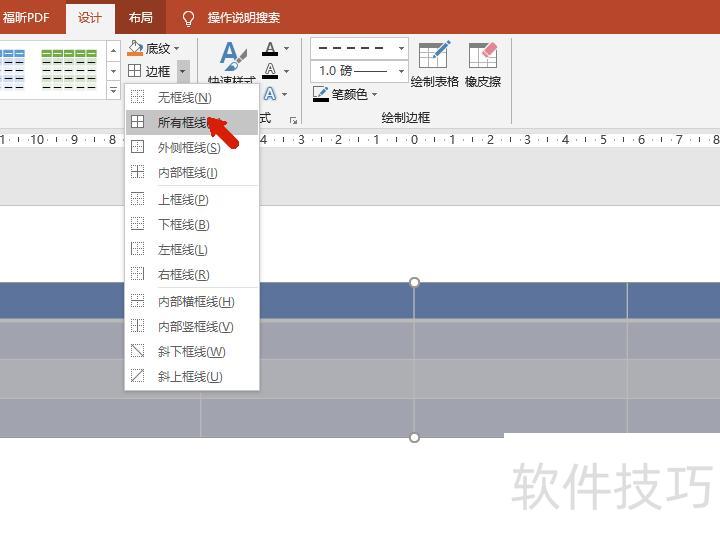Screen dimensions: 720x540
Task: Expand the 底纹 dropdown arrow
Action: tap(177, 48)
